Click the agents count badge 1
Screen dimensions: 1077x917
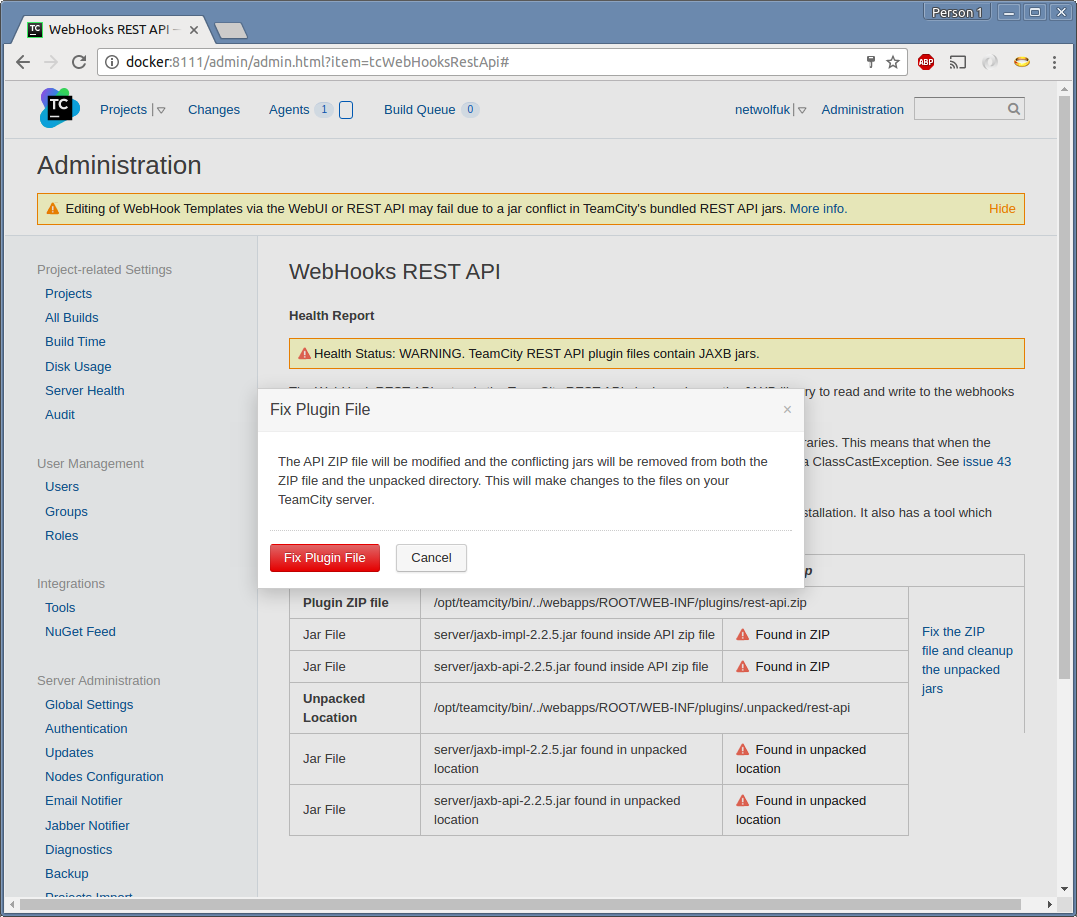pos(324,109)
